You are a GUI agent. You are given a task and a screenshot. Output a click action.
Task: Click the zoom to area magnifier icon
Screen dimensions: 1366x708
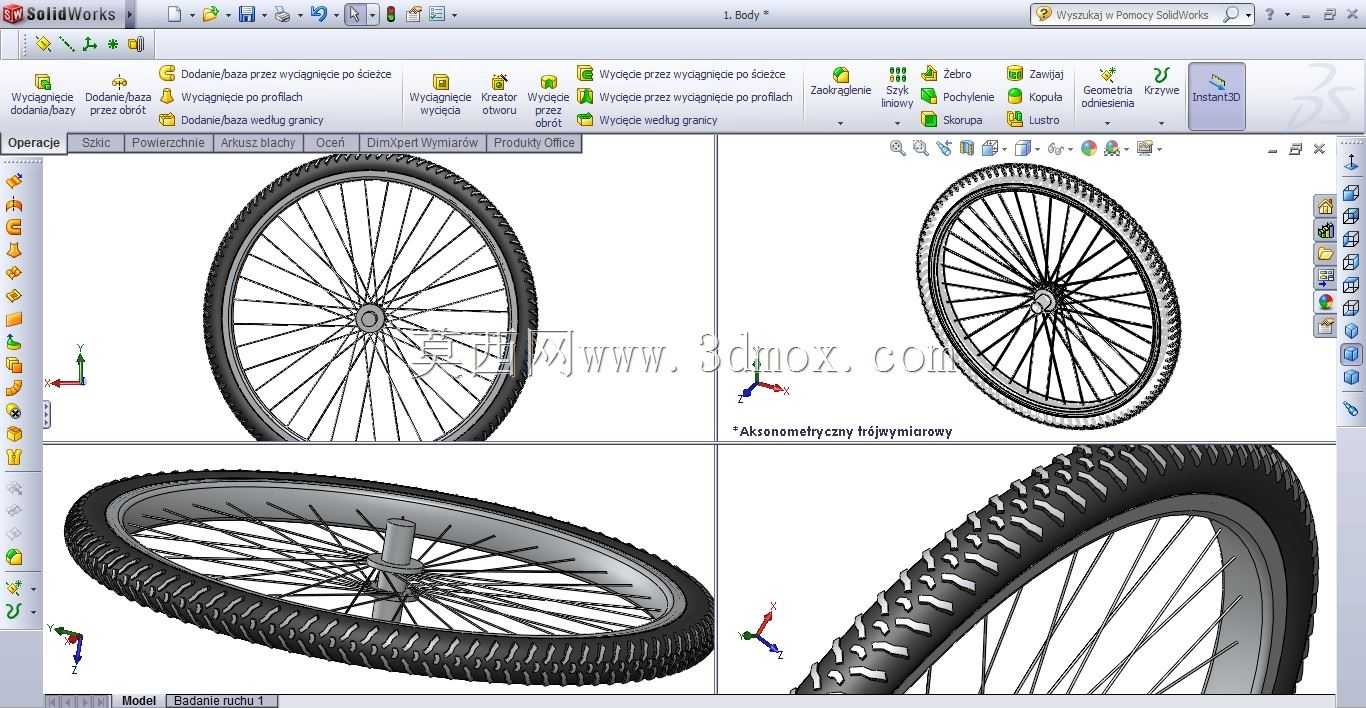(920, 148)
